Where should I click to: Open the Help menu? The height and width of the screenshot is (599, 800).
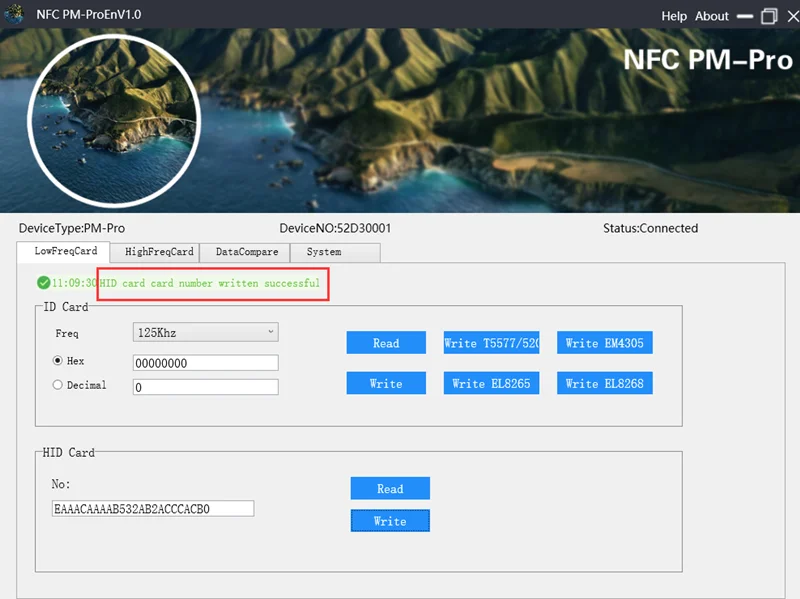point(674,16)
